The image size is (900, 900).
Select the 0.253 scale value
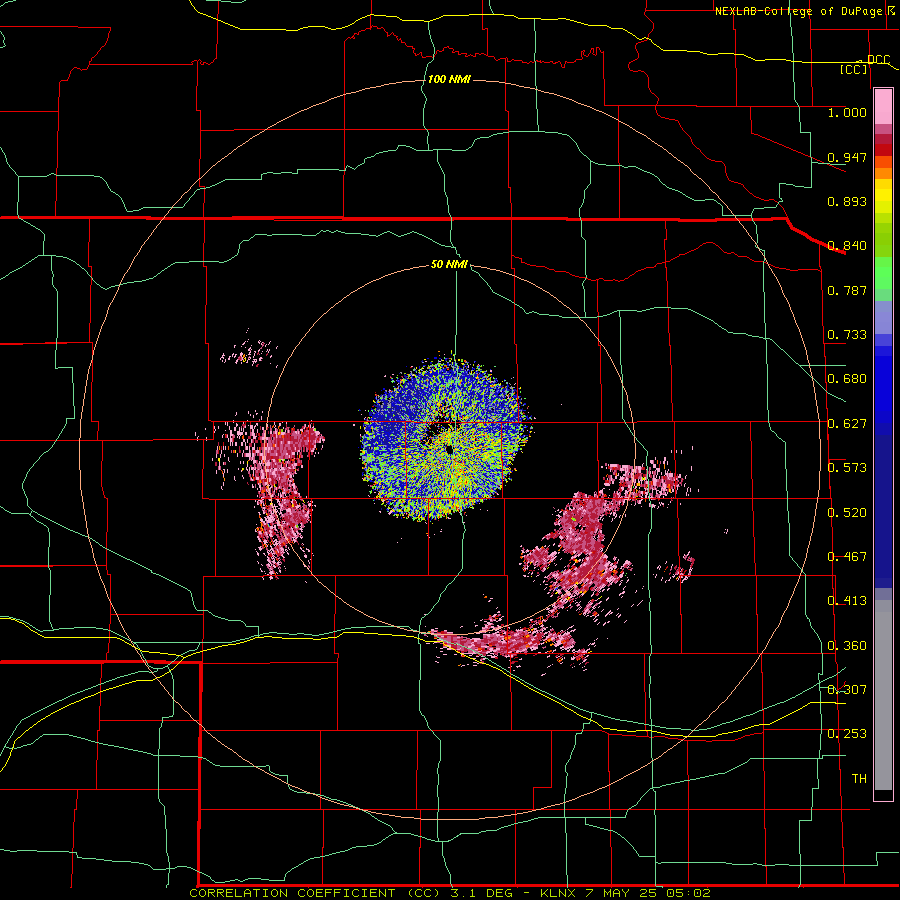coord(847,734)
